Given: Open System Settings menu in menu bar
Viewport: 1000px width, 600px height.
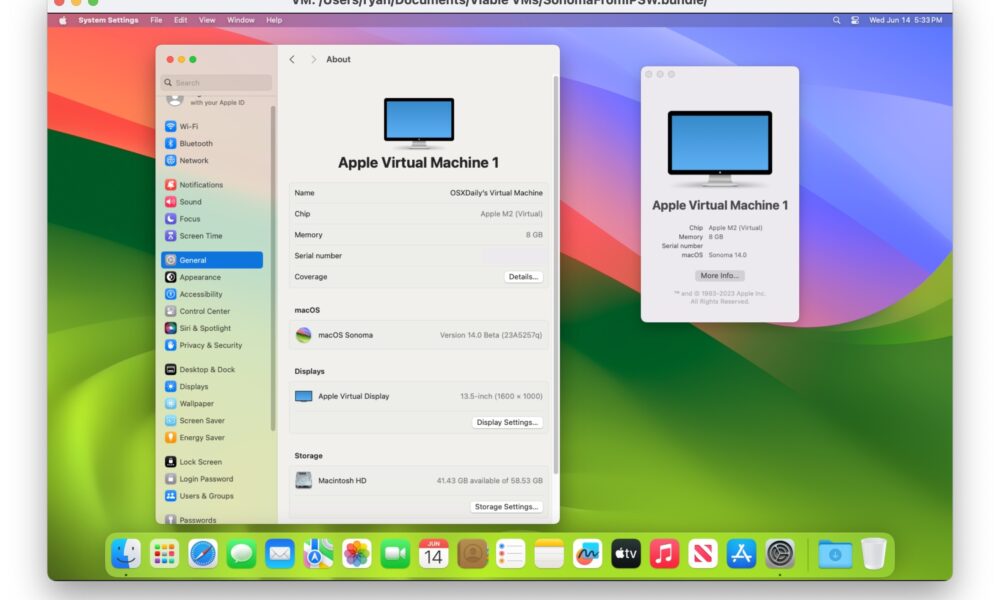Looking at the screenshot, I should click(108, 20).
